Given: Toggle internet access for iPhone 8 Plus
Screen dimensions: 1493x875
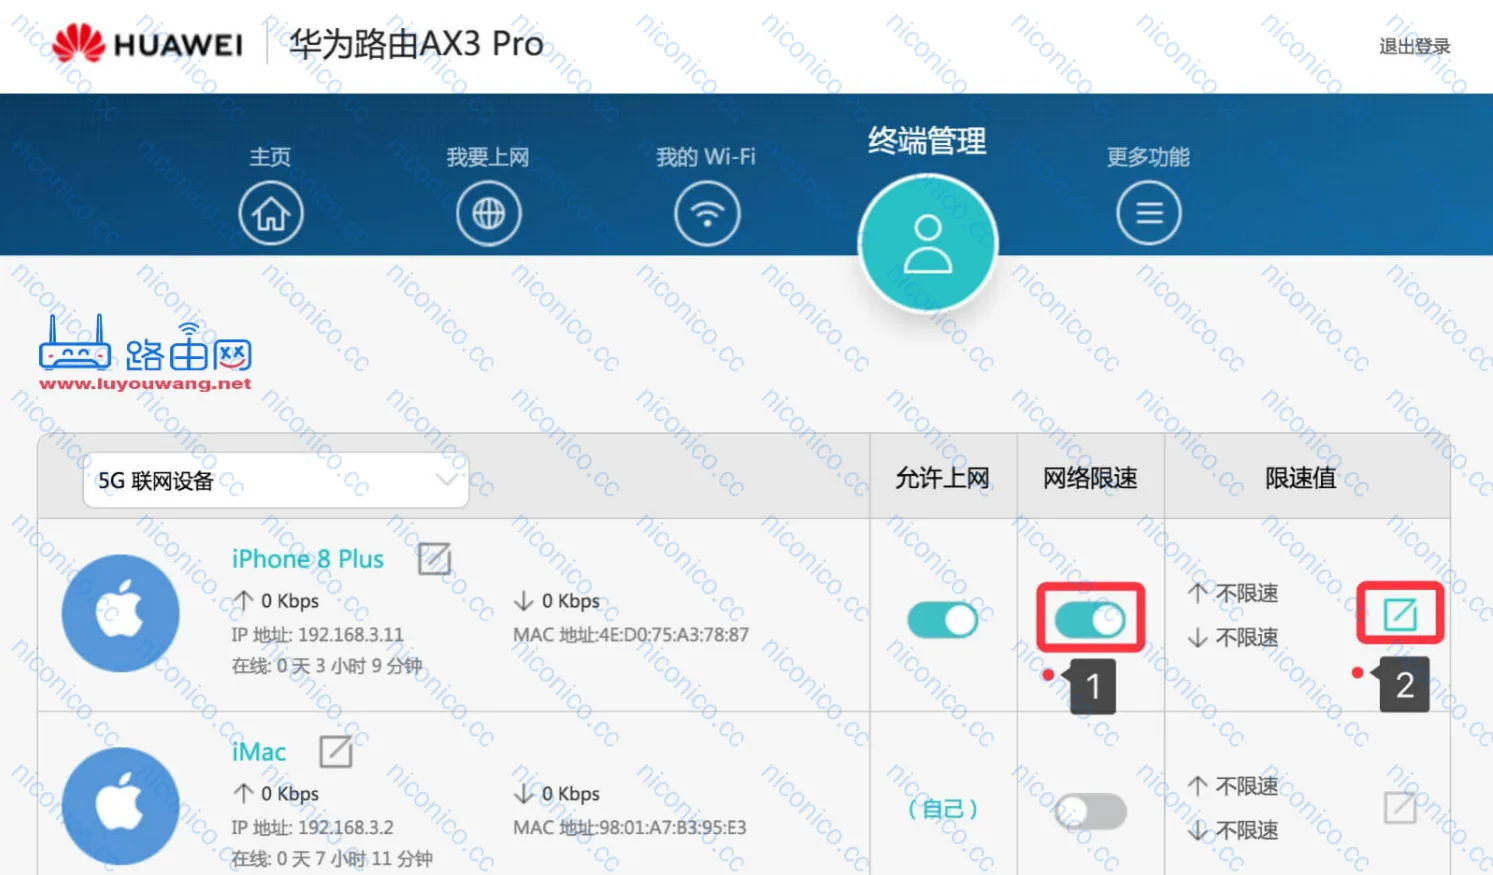Looking at the screenshot, I should point(943,620).
